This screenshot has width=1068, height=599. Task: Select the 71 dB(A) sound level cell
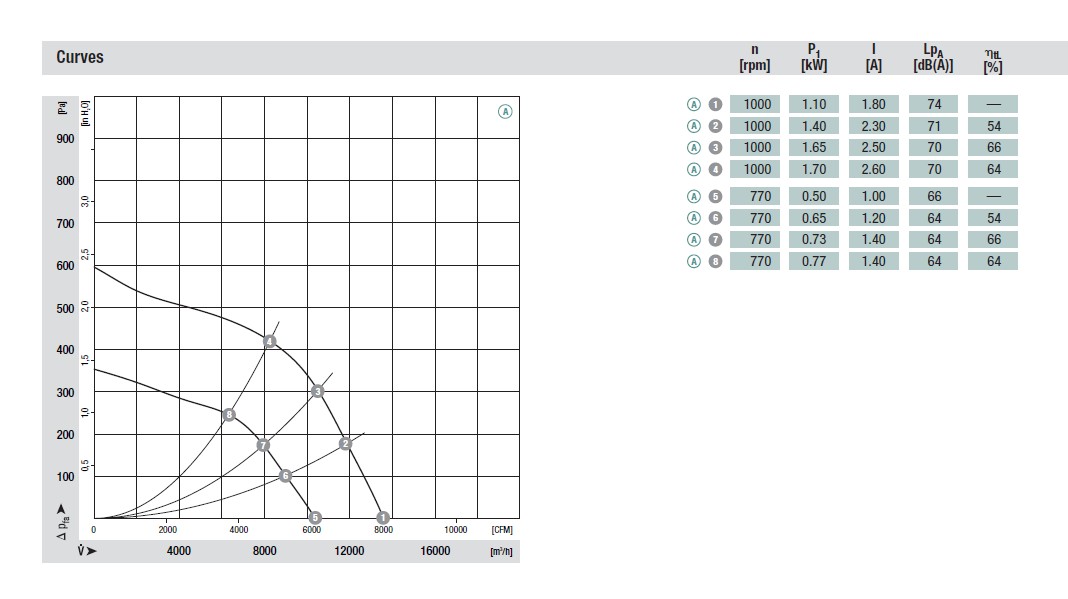coord(934,126)
